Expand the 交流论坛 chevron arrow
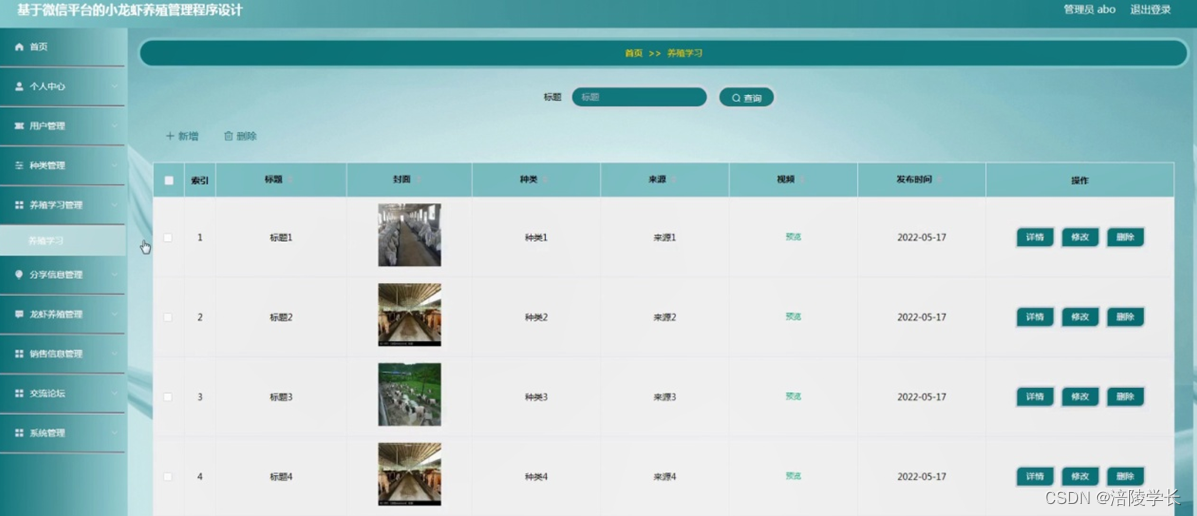 [115, 393]
